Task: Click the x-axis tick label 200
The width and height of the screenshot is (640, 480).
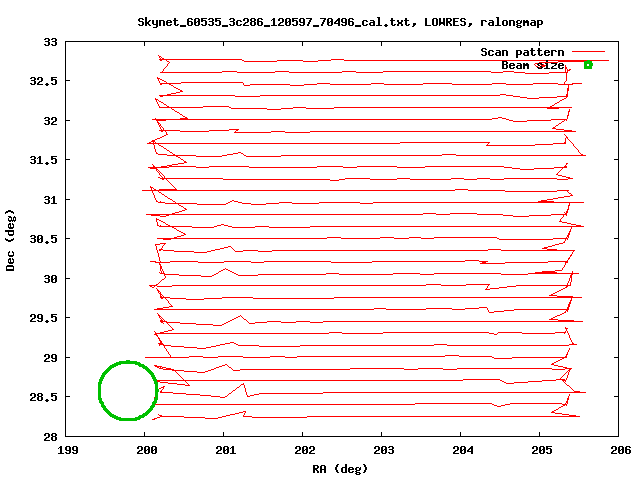Action: pos(147,450)
